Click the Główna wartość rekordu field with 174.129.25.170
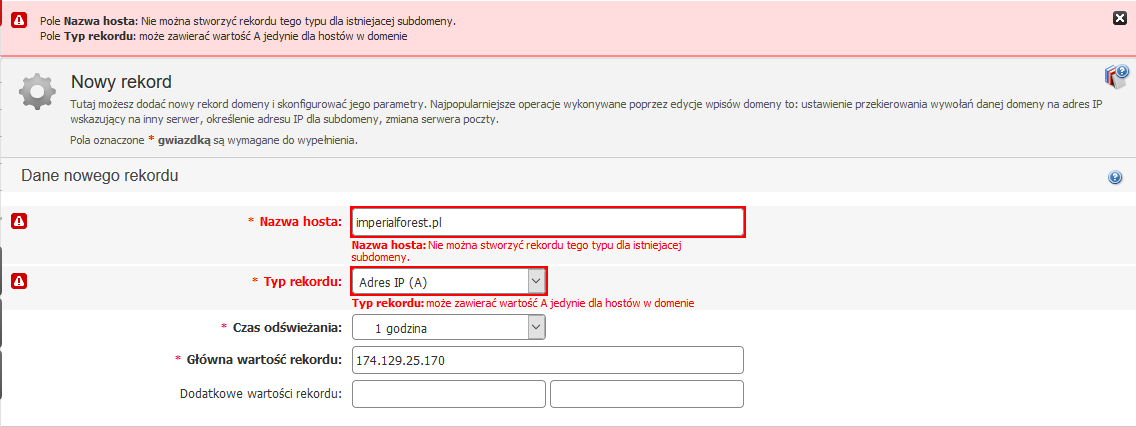This screenshot has width=1136, height=427. click(548, 360)
